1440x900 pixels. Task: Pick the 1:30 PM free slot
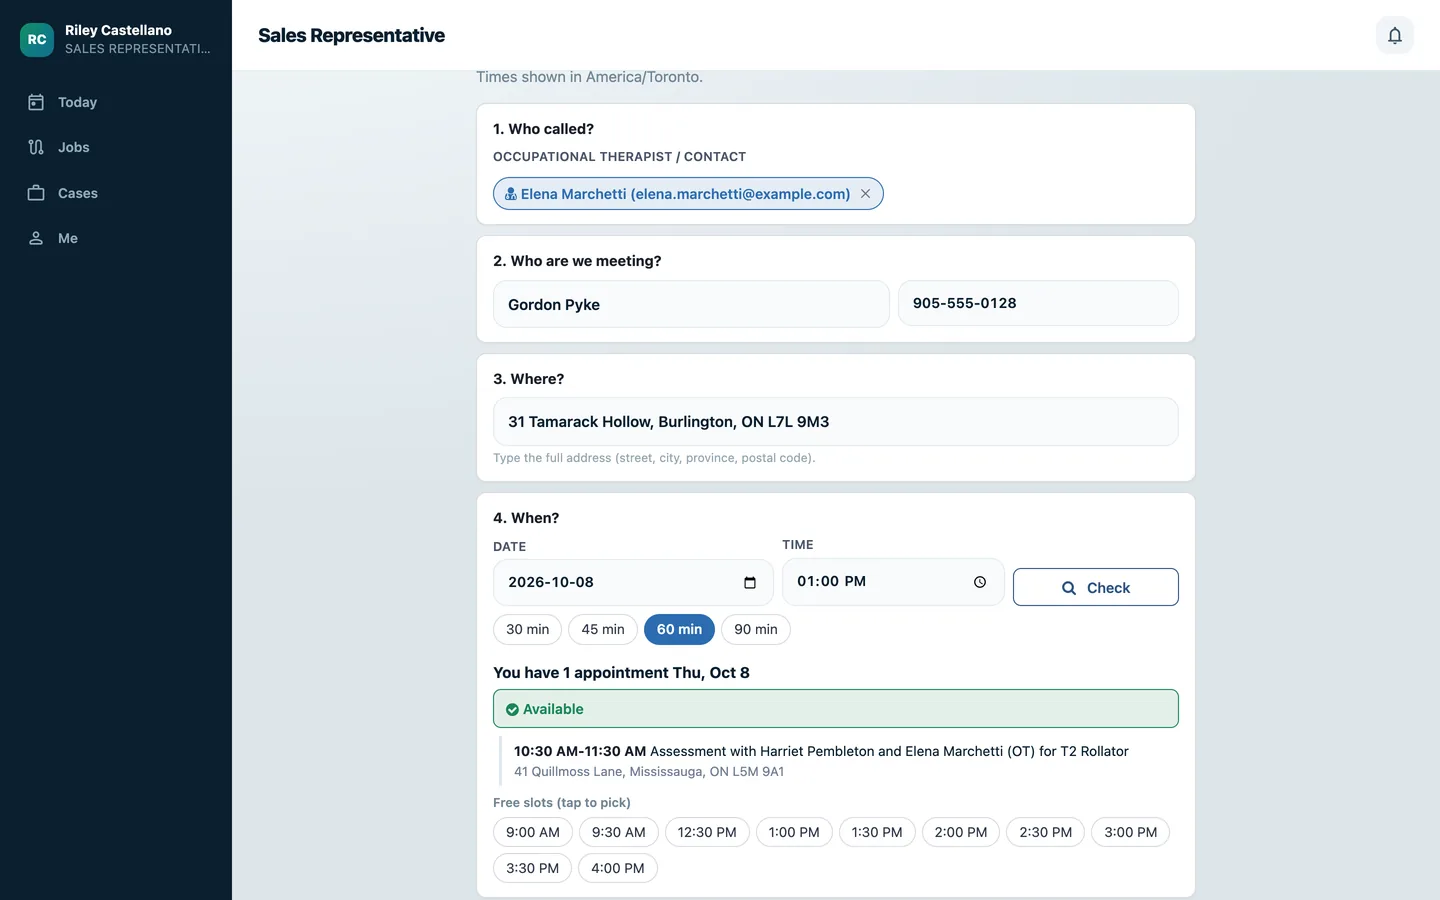pos(877,832)
